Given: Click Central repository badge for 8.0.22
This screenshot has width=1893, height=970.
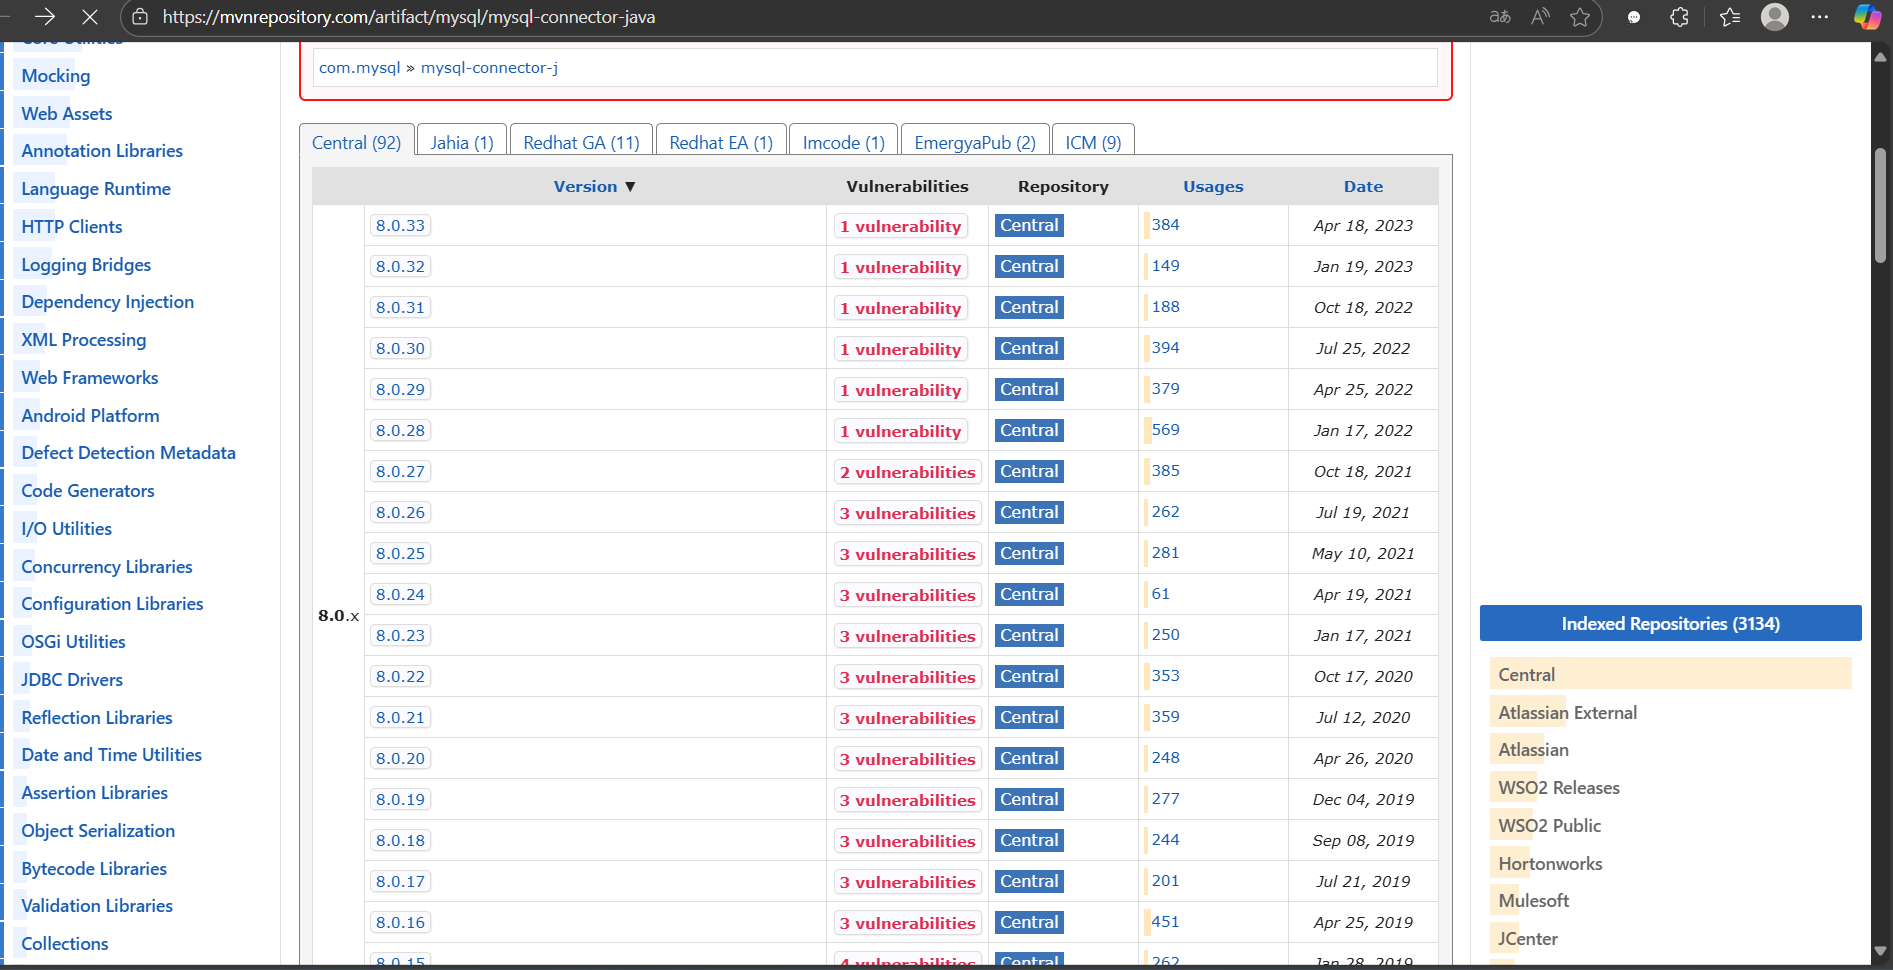Looking at the screenshot, I should click(1029, 677).
